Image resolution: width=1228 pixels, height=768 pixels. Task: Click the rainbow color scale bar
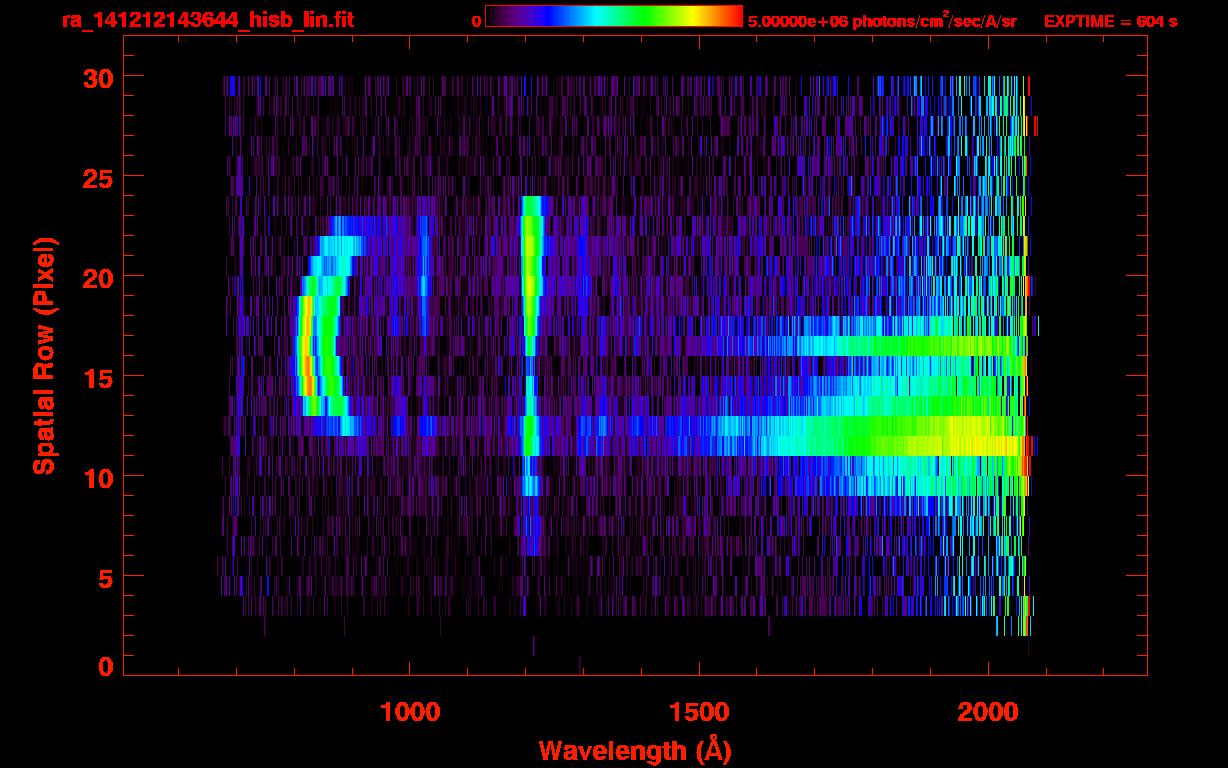tap(614, 16)
